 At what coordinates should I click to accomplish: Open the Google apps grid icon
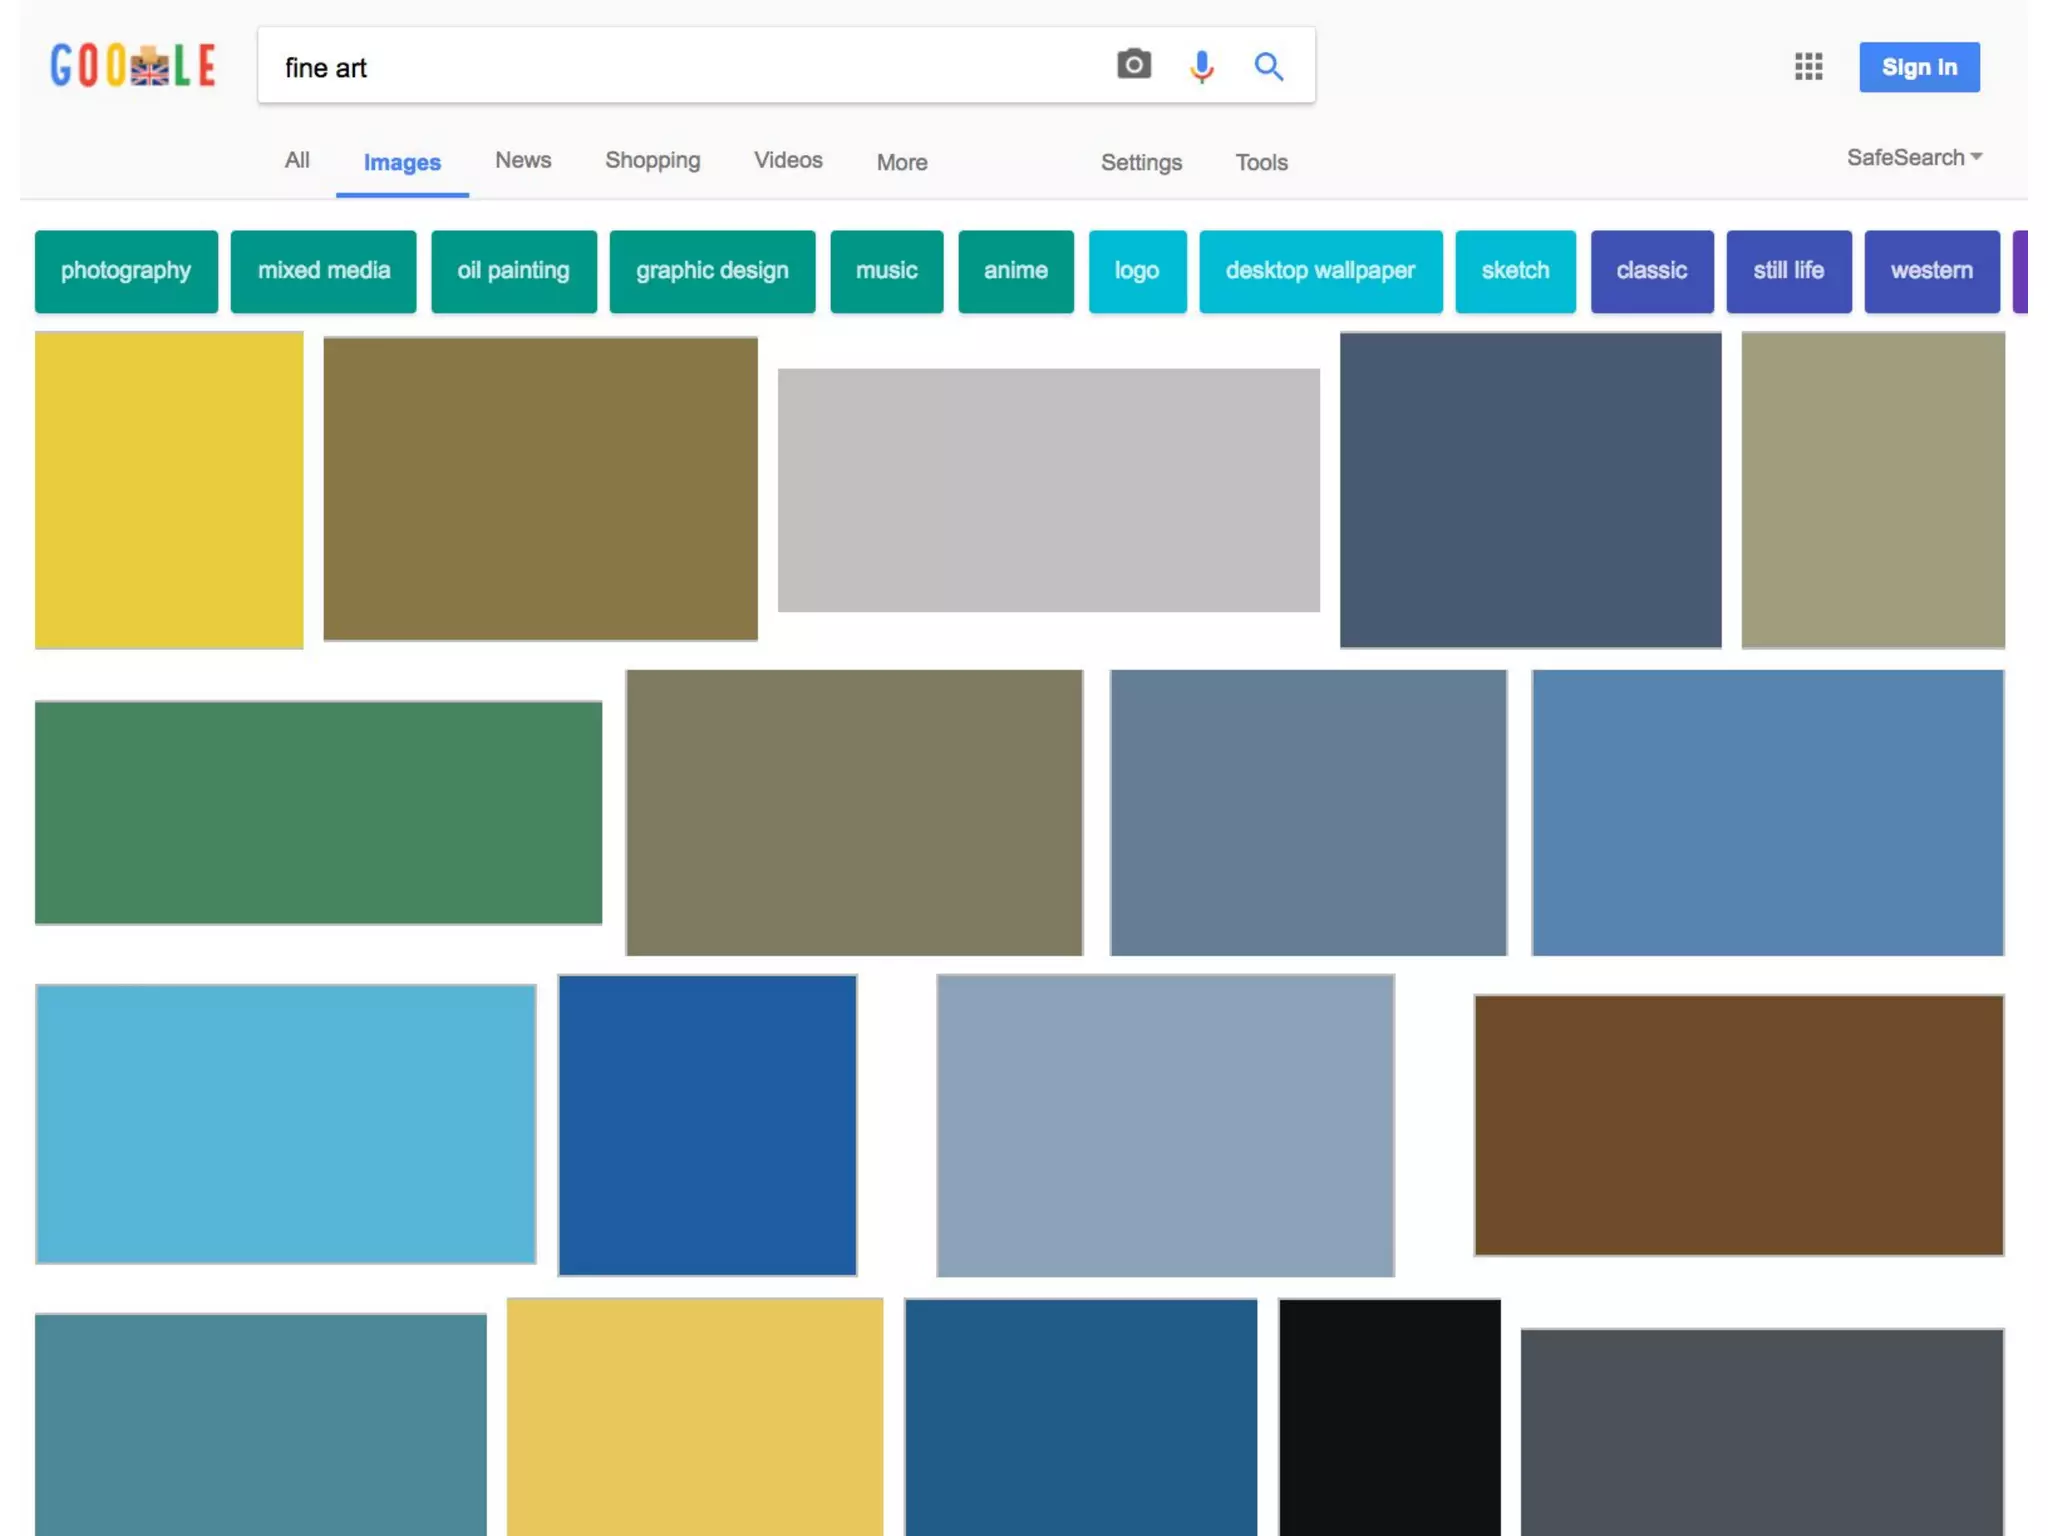[1807, 67]
